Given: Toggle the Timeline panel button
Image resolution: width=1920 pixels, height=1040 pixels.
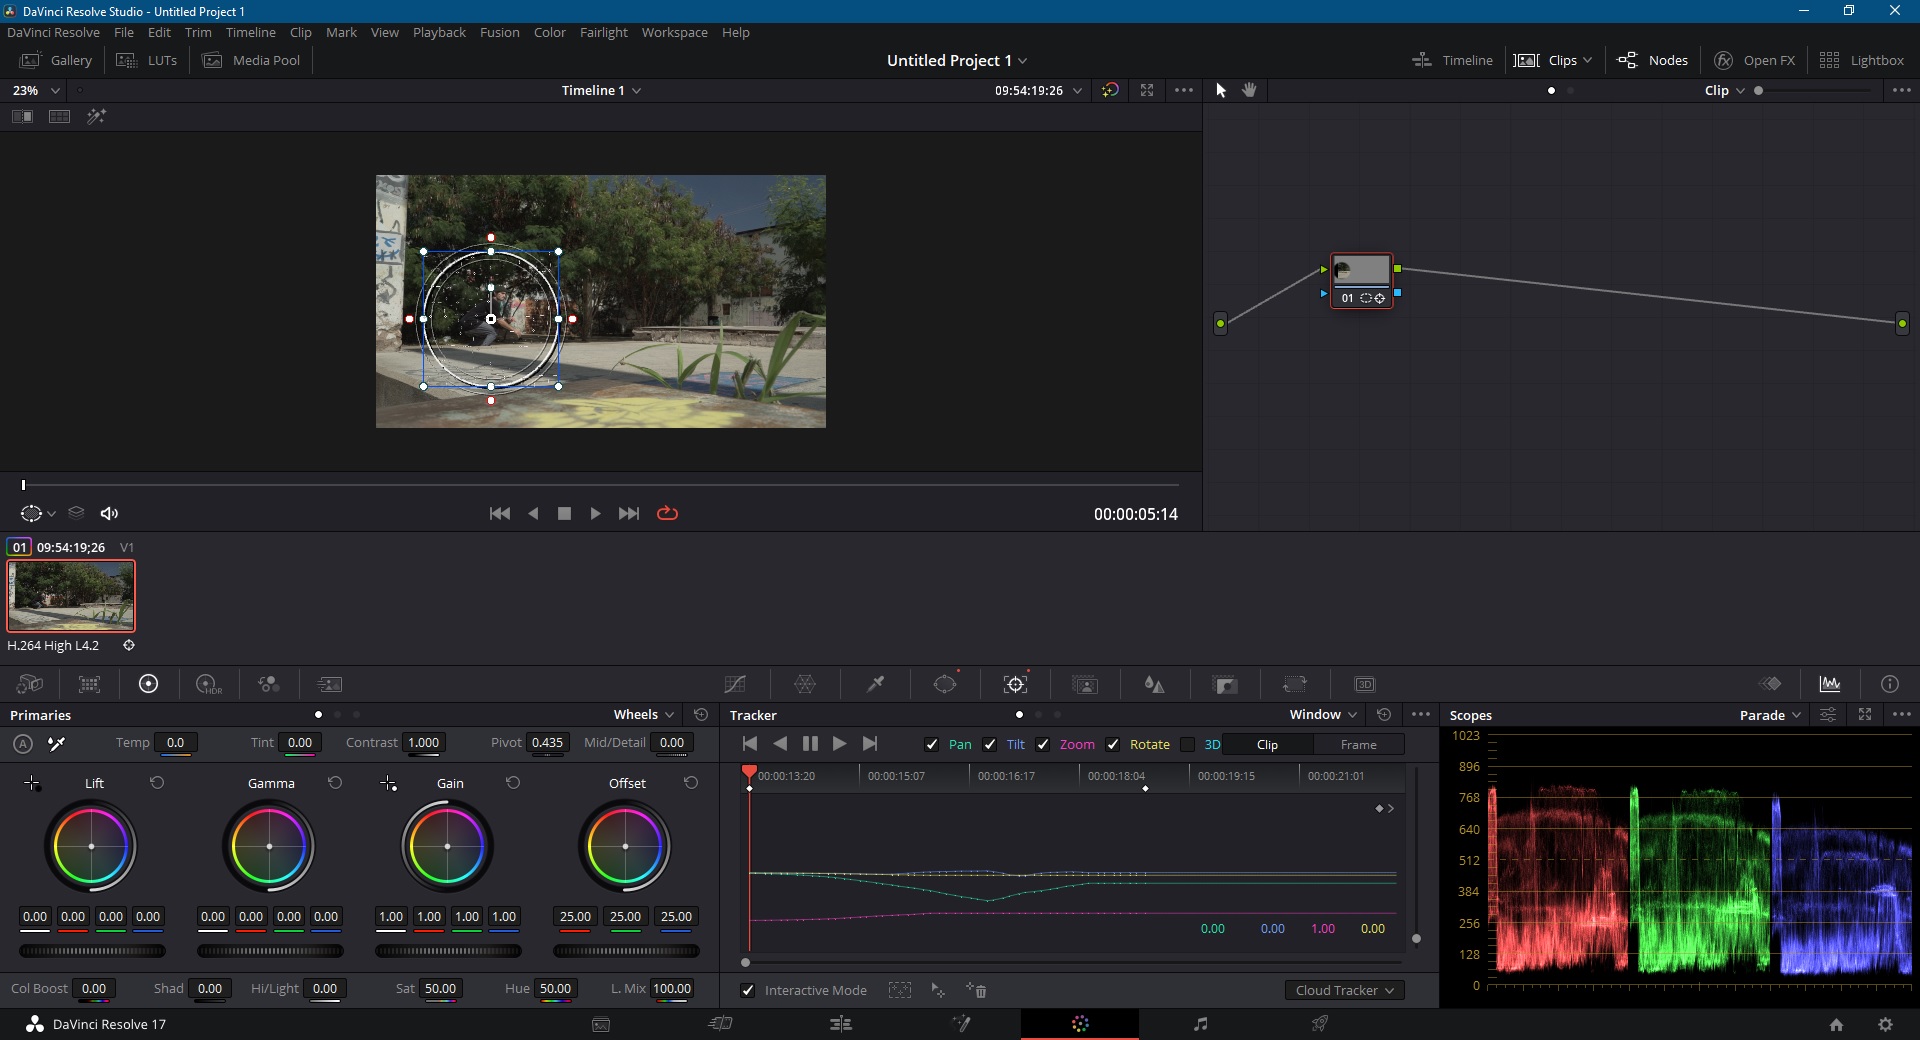Looking at the screenshot, I should (1452, 60).
